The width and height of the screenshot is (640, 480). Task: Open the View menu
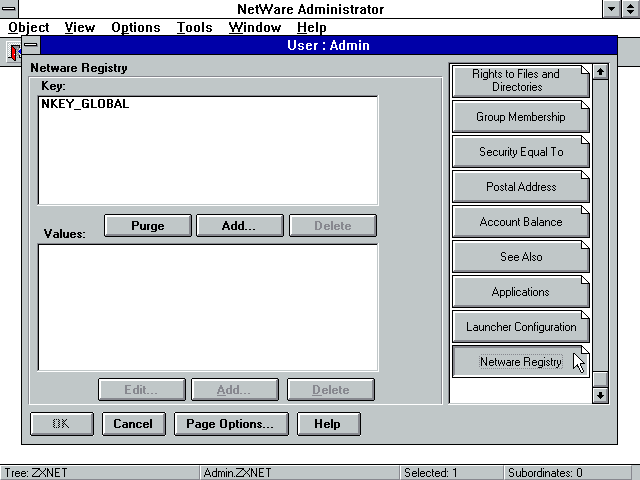(x=80, y=27)
